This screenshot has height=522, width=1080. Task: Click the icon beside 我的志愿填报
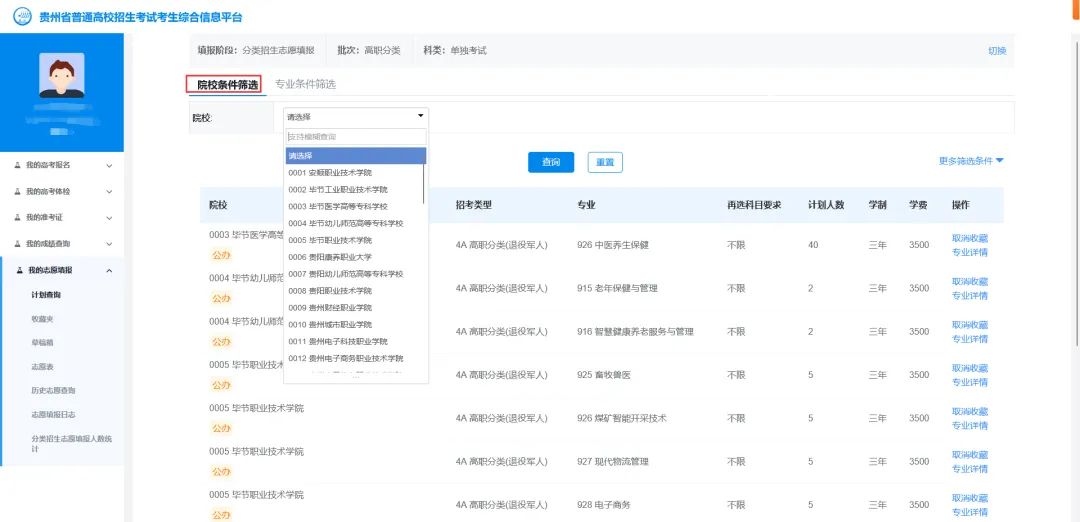(17, 270)
